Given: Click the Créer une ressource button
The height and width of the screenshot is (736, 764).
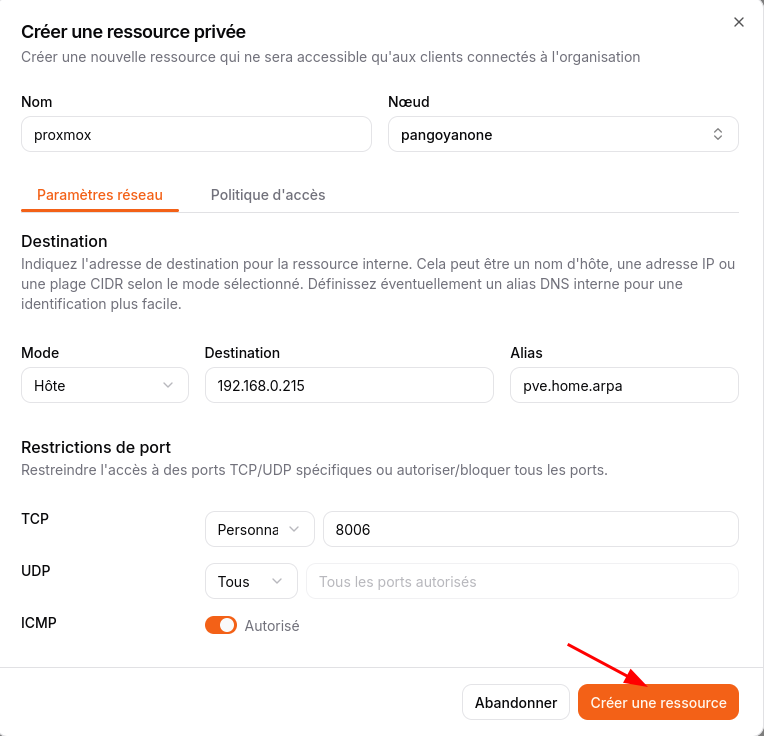Looking at the screenshot, I should 658,702.
